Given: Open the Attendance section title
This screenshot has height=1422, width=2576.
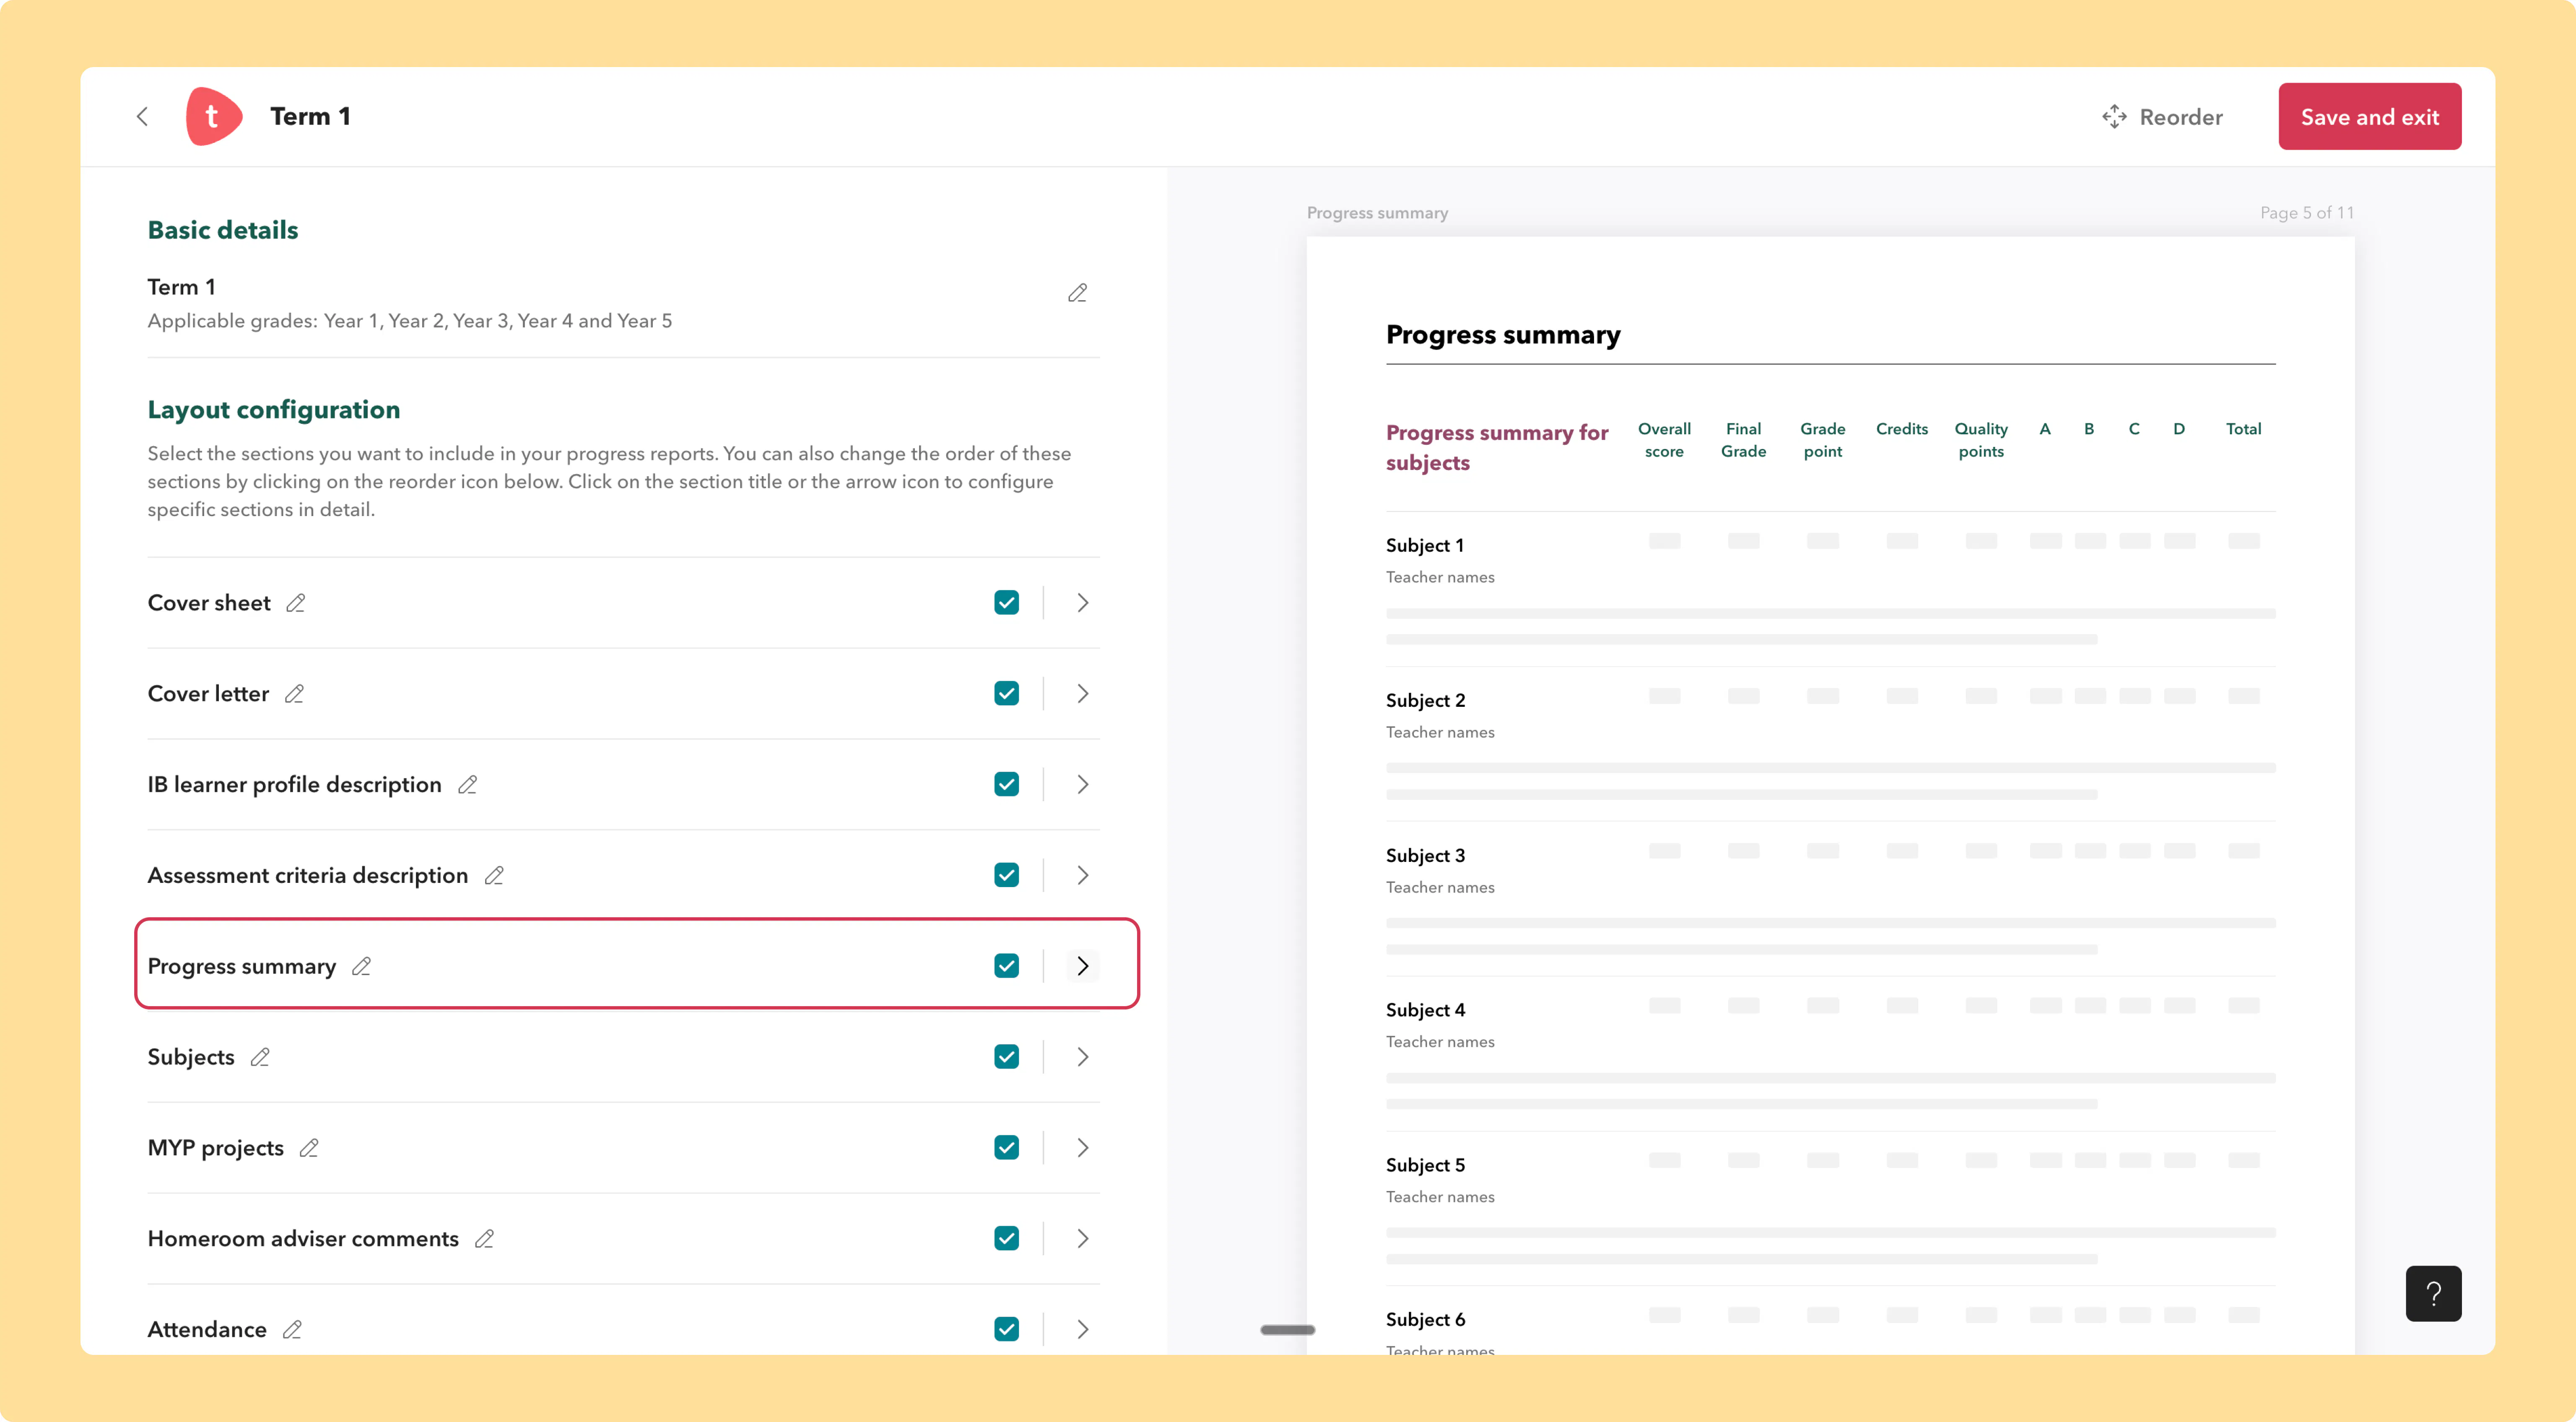Looking at the screenshot, I should (207, 1330).
